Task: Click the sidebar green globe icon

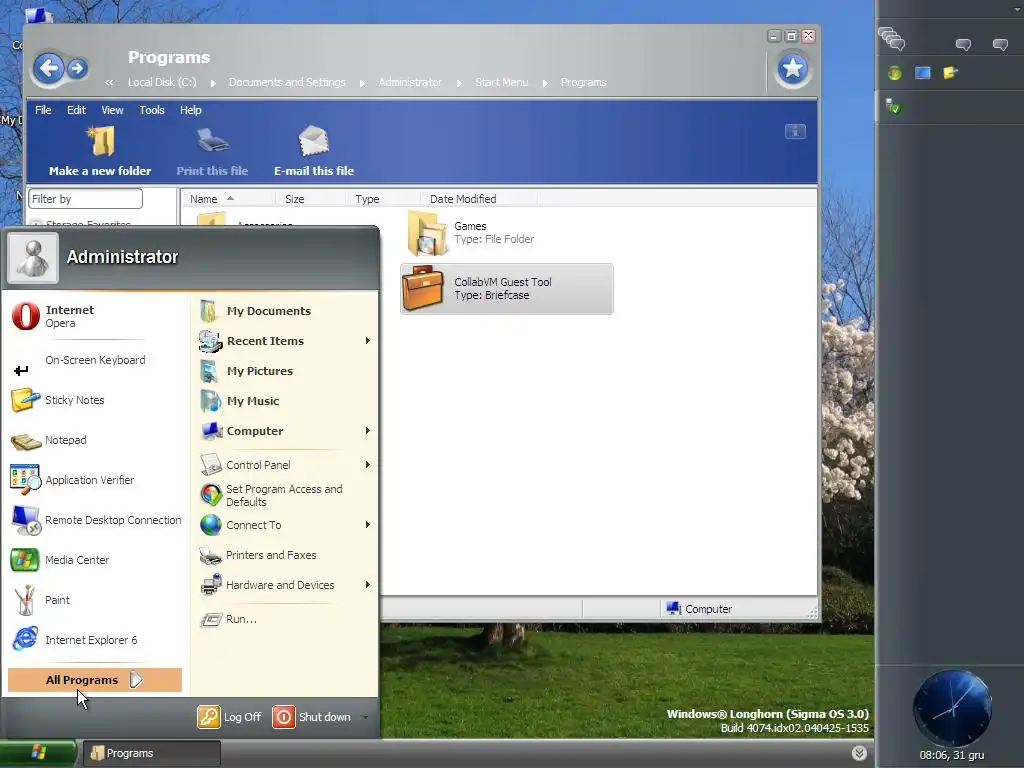Action: pyautogui.click(x=895, y=72)
